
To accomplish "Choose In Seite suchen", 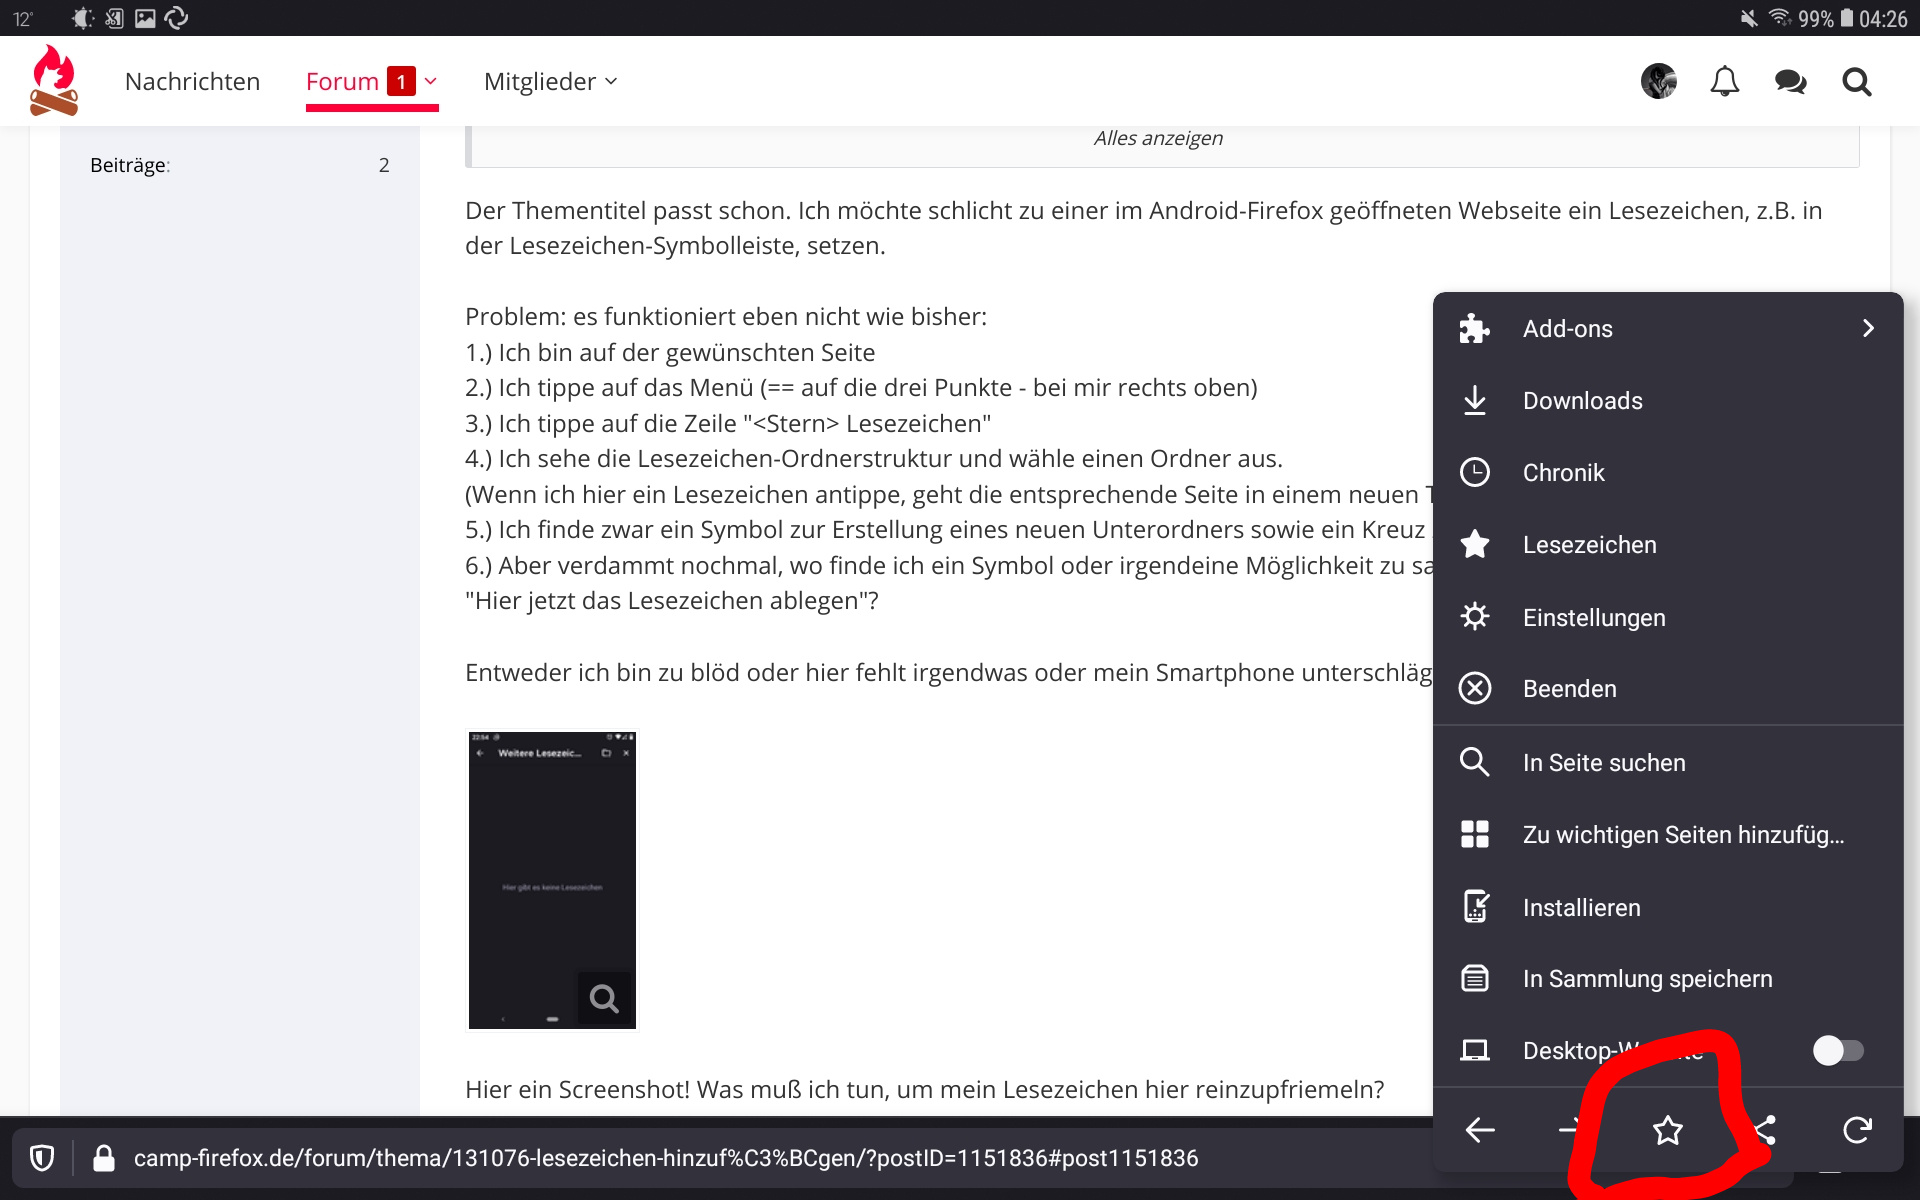I will click(x=1603, y=763).
